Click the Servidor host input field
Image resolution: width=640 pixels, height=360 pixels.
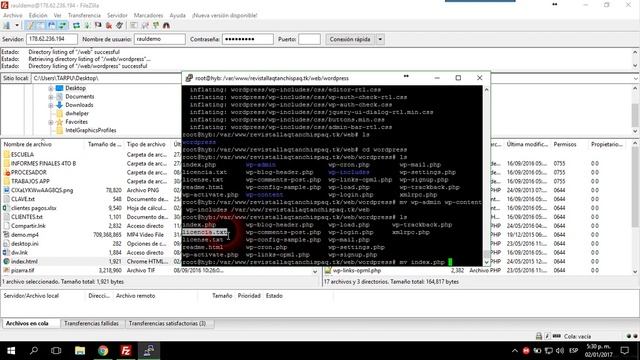point(52,39)
